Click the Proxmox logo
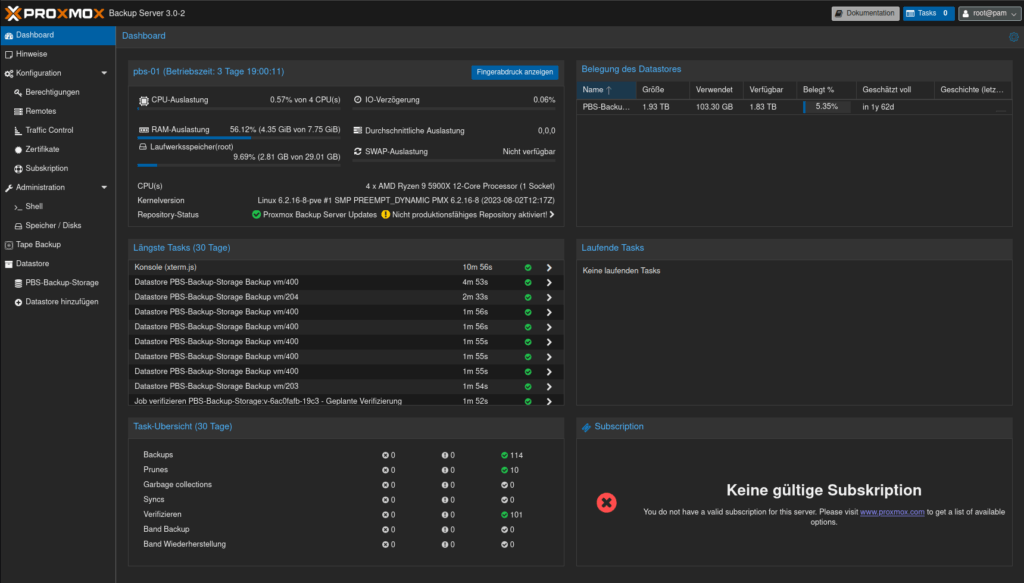 coord(54,13)
